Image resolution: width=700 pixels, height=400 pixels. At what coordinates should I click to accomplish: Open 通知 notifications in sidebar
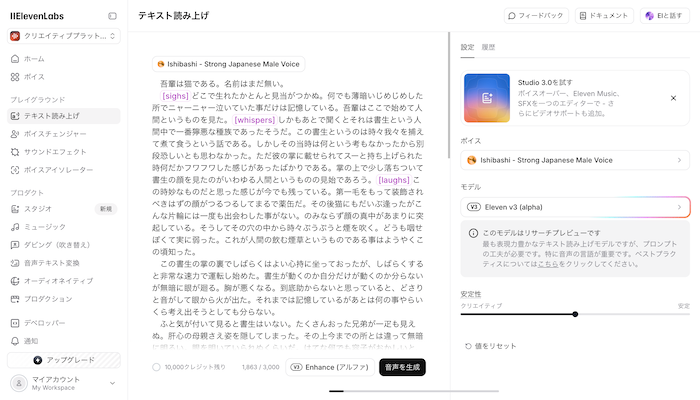pyautogui.click(x=33, y=341)
